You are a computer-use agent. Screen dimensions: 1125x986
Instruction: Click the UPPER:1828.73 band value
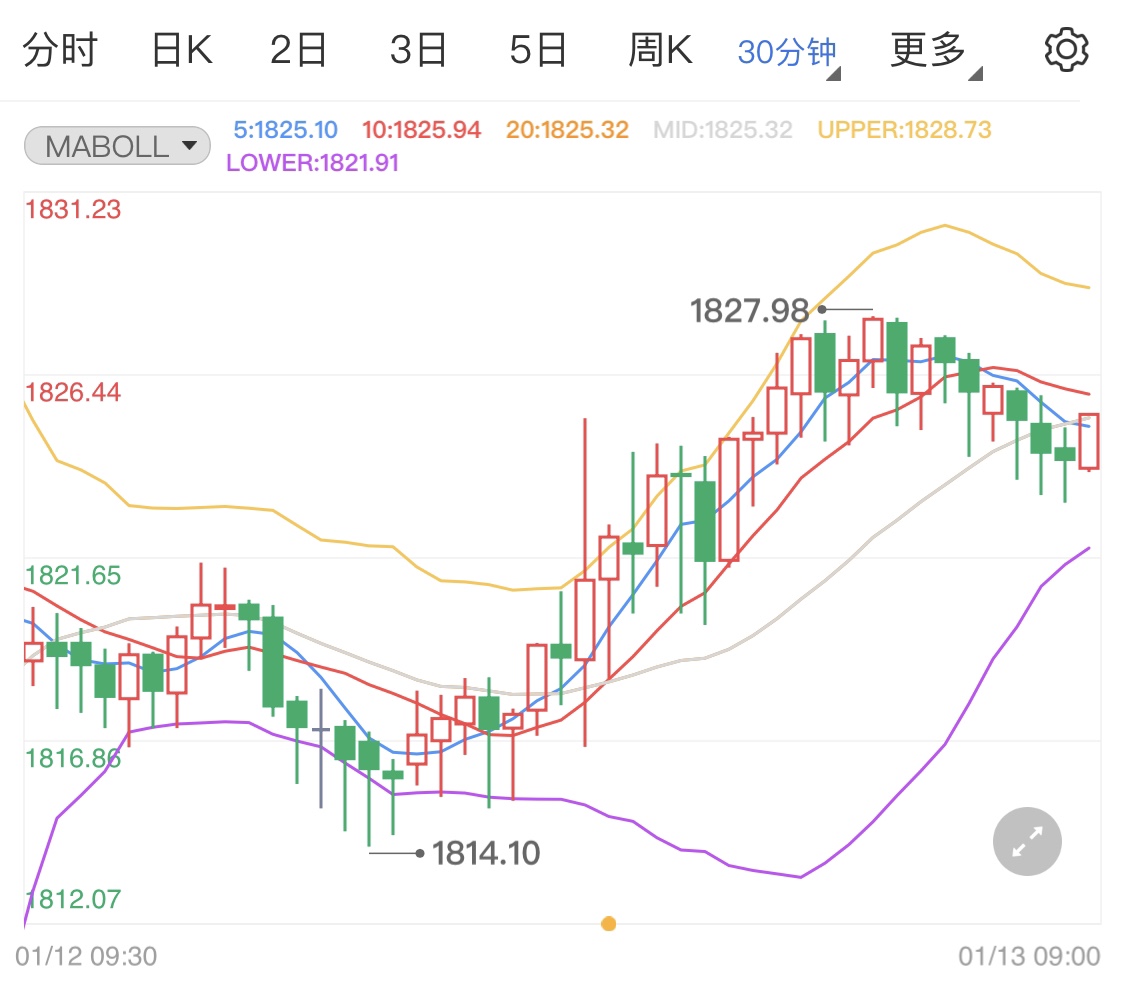(904, 130)
